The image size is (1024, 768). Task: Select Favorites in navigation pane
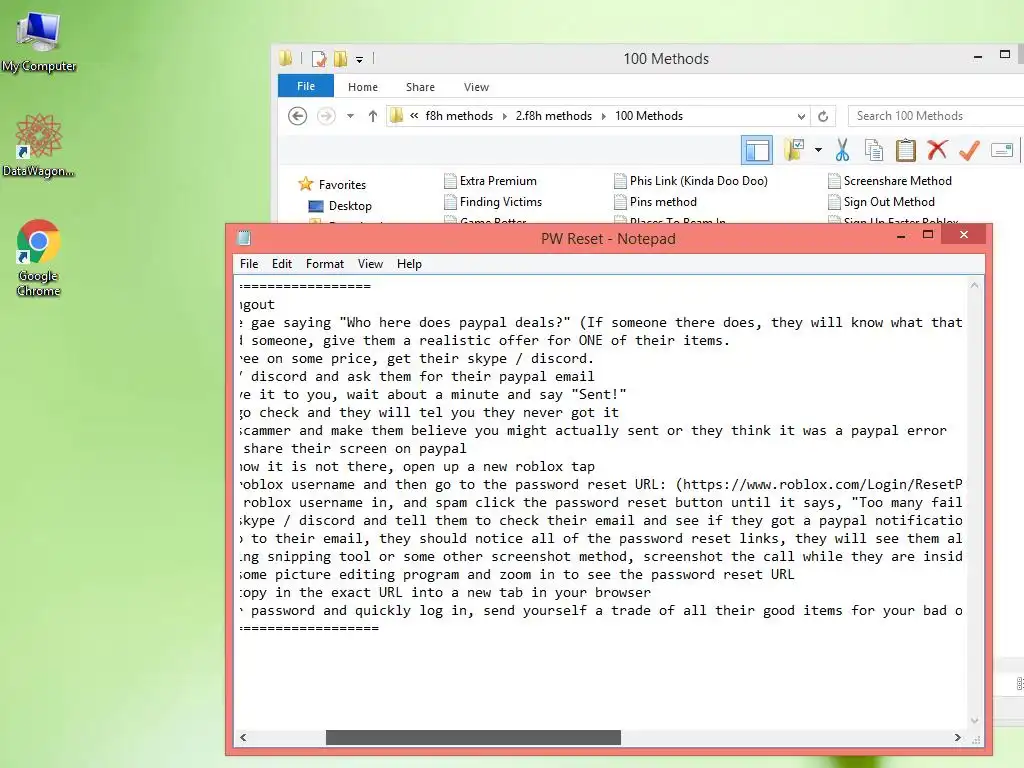pyautogui.click(x=332, y=184)
